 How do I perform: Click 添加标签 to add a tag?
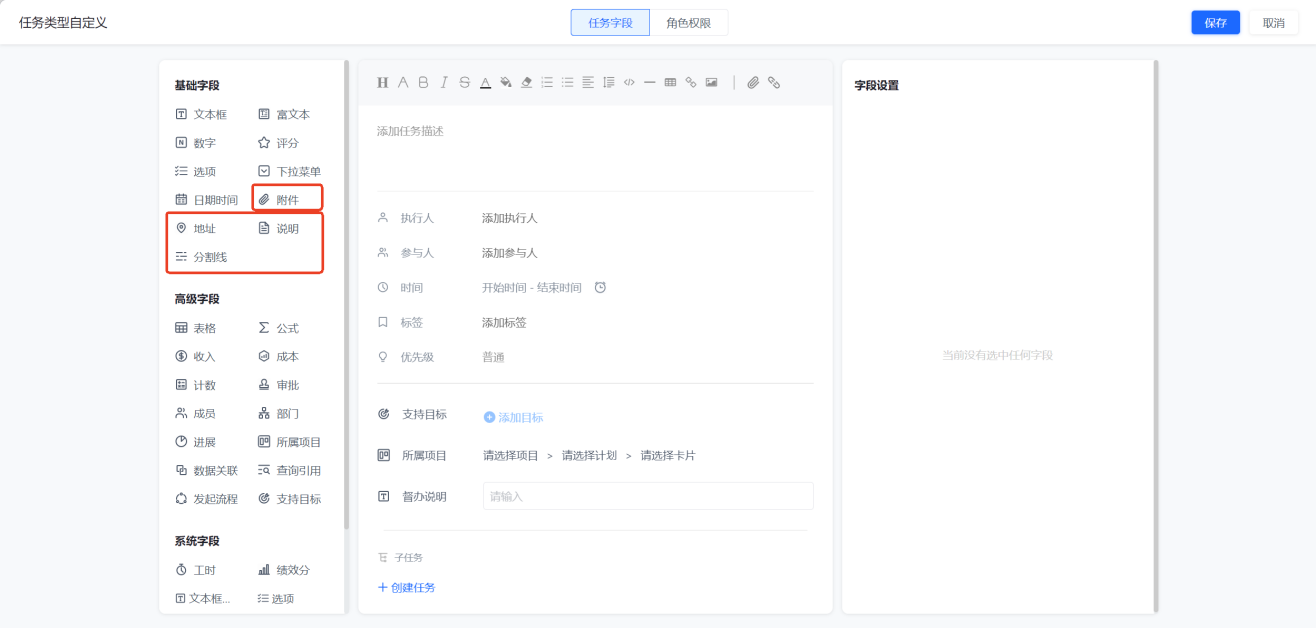tap(505, 323)
